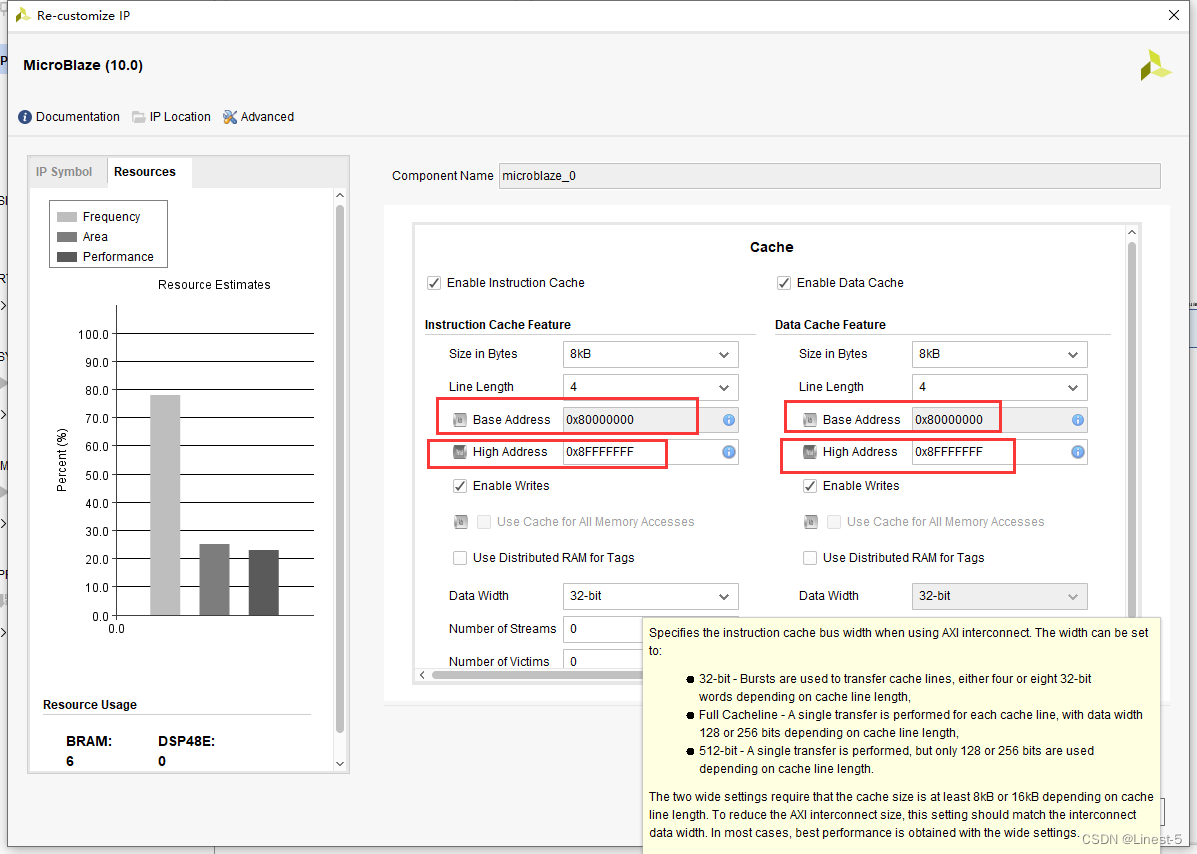Click info icon beside instruction cache Base Address

coord(729,420)
